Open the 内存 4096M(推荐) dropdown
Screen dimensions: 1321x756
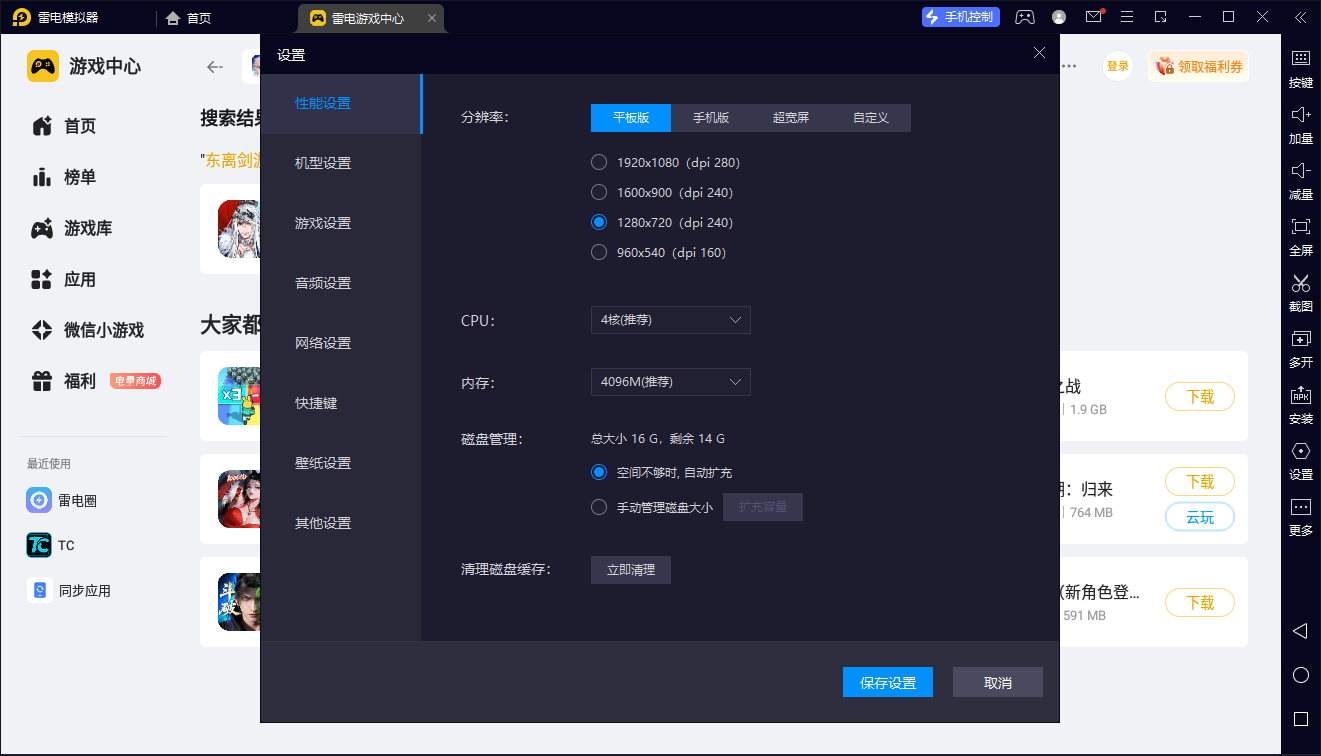pyautogui.click(x=671, y=382)
